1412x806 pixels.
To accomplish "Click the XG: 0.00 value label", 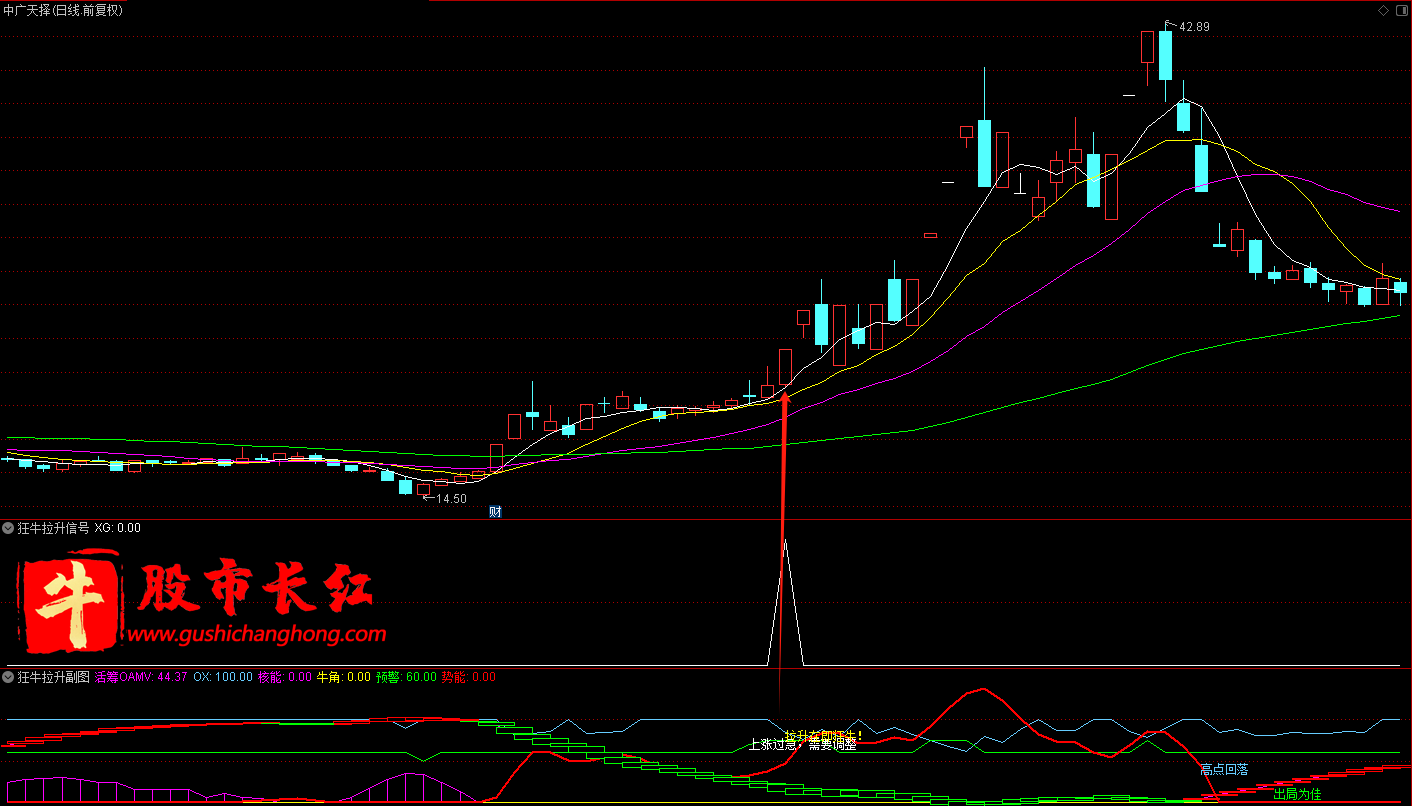I will pos(118,528).
